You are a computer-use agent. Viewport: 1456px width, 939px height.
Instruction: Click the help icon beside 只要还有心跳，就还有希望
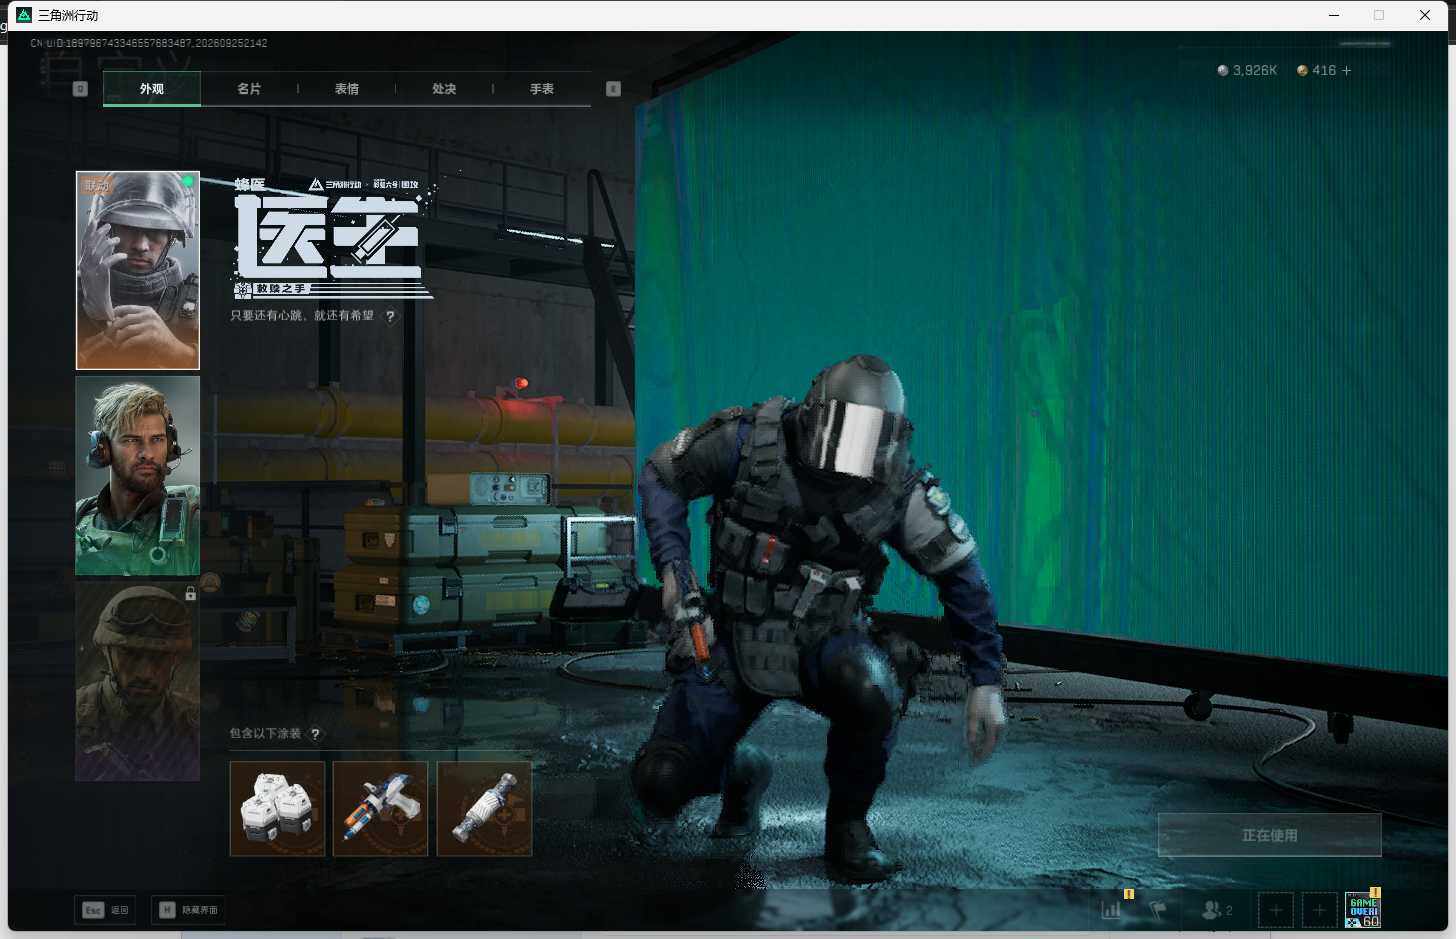[x=390, y=316]
